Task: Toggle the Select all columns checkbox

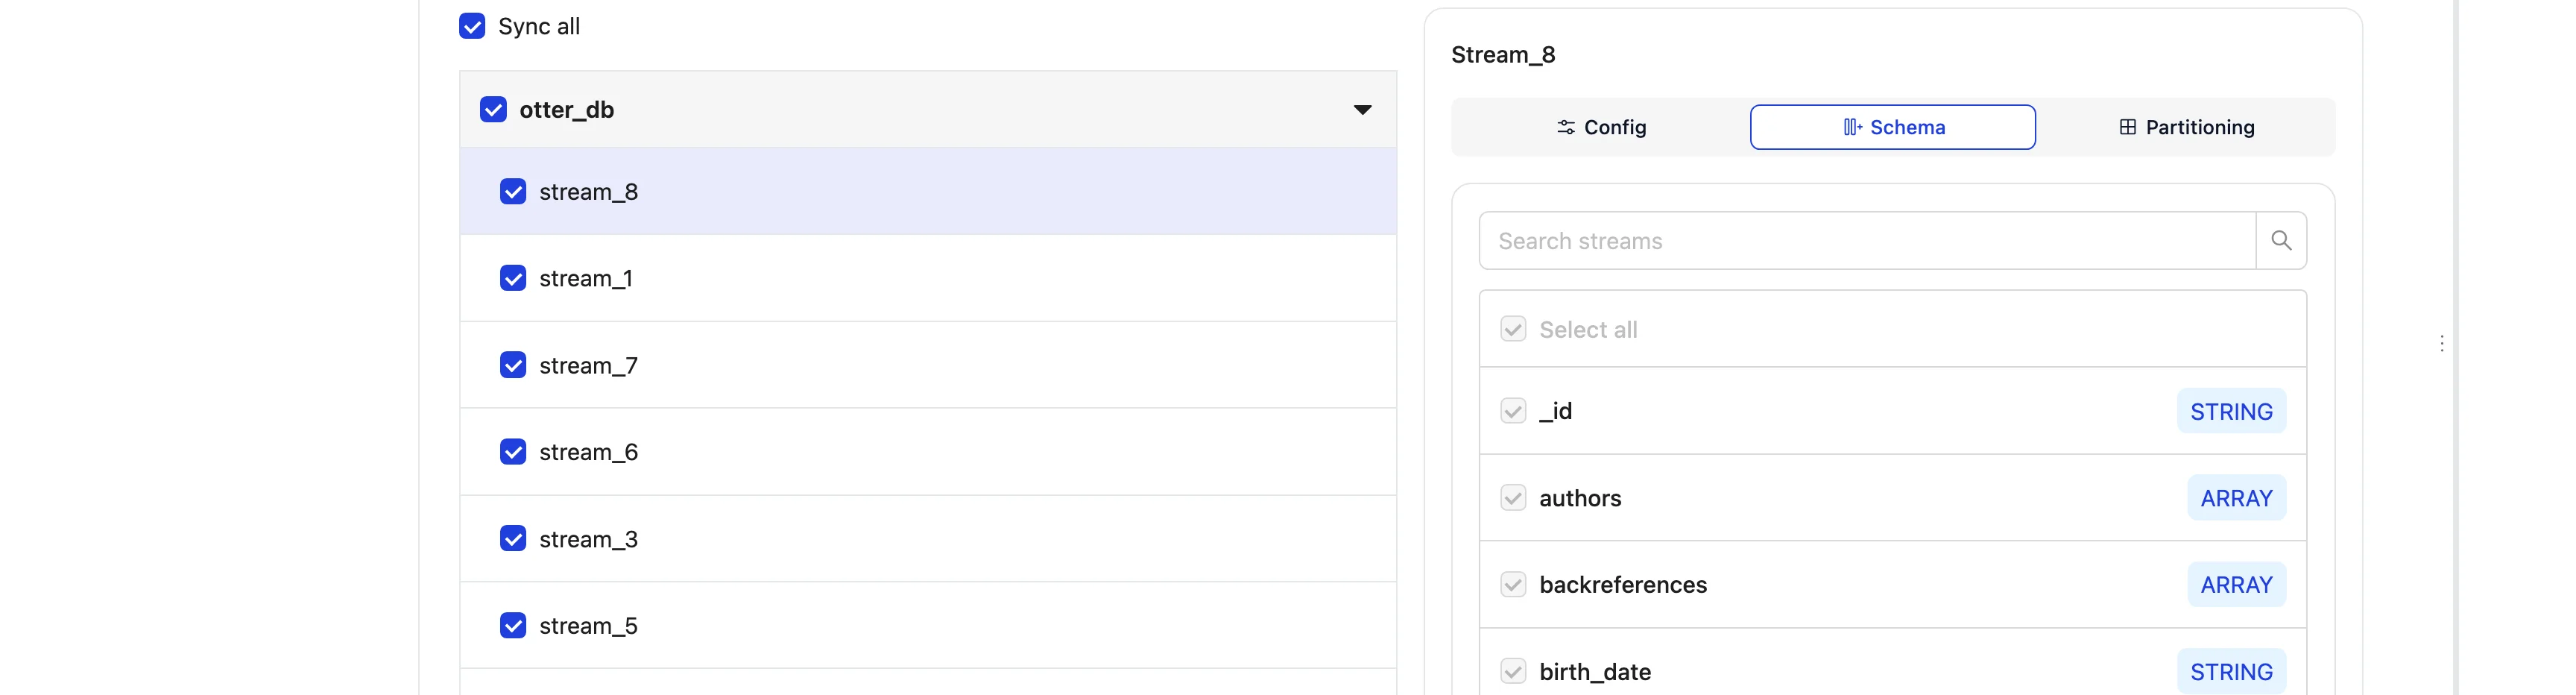Action: pos(1513,330)
